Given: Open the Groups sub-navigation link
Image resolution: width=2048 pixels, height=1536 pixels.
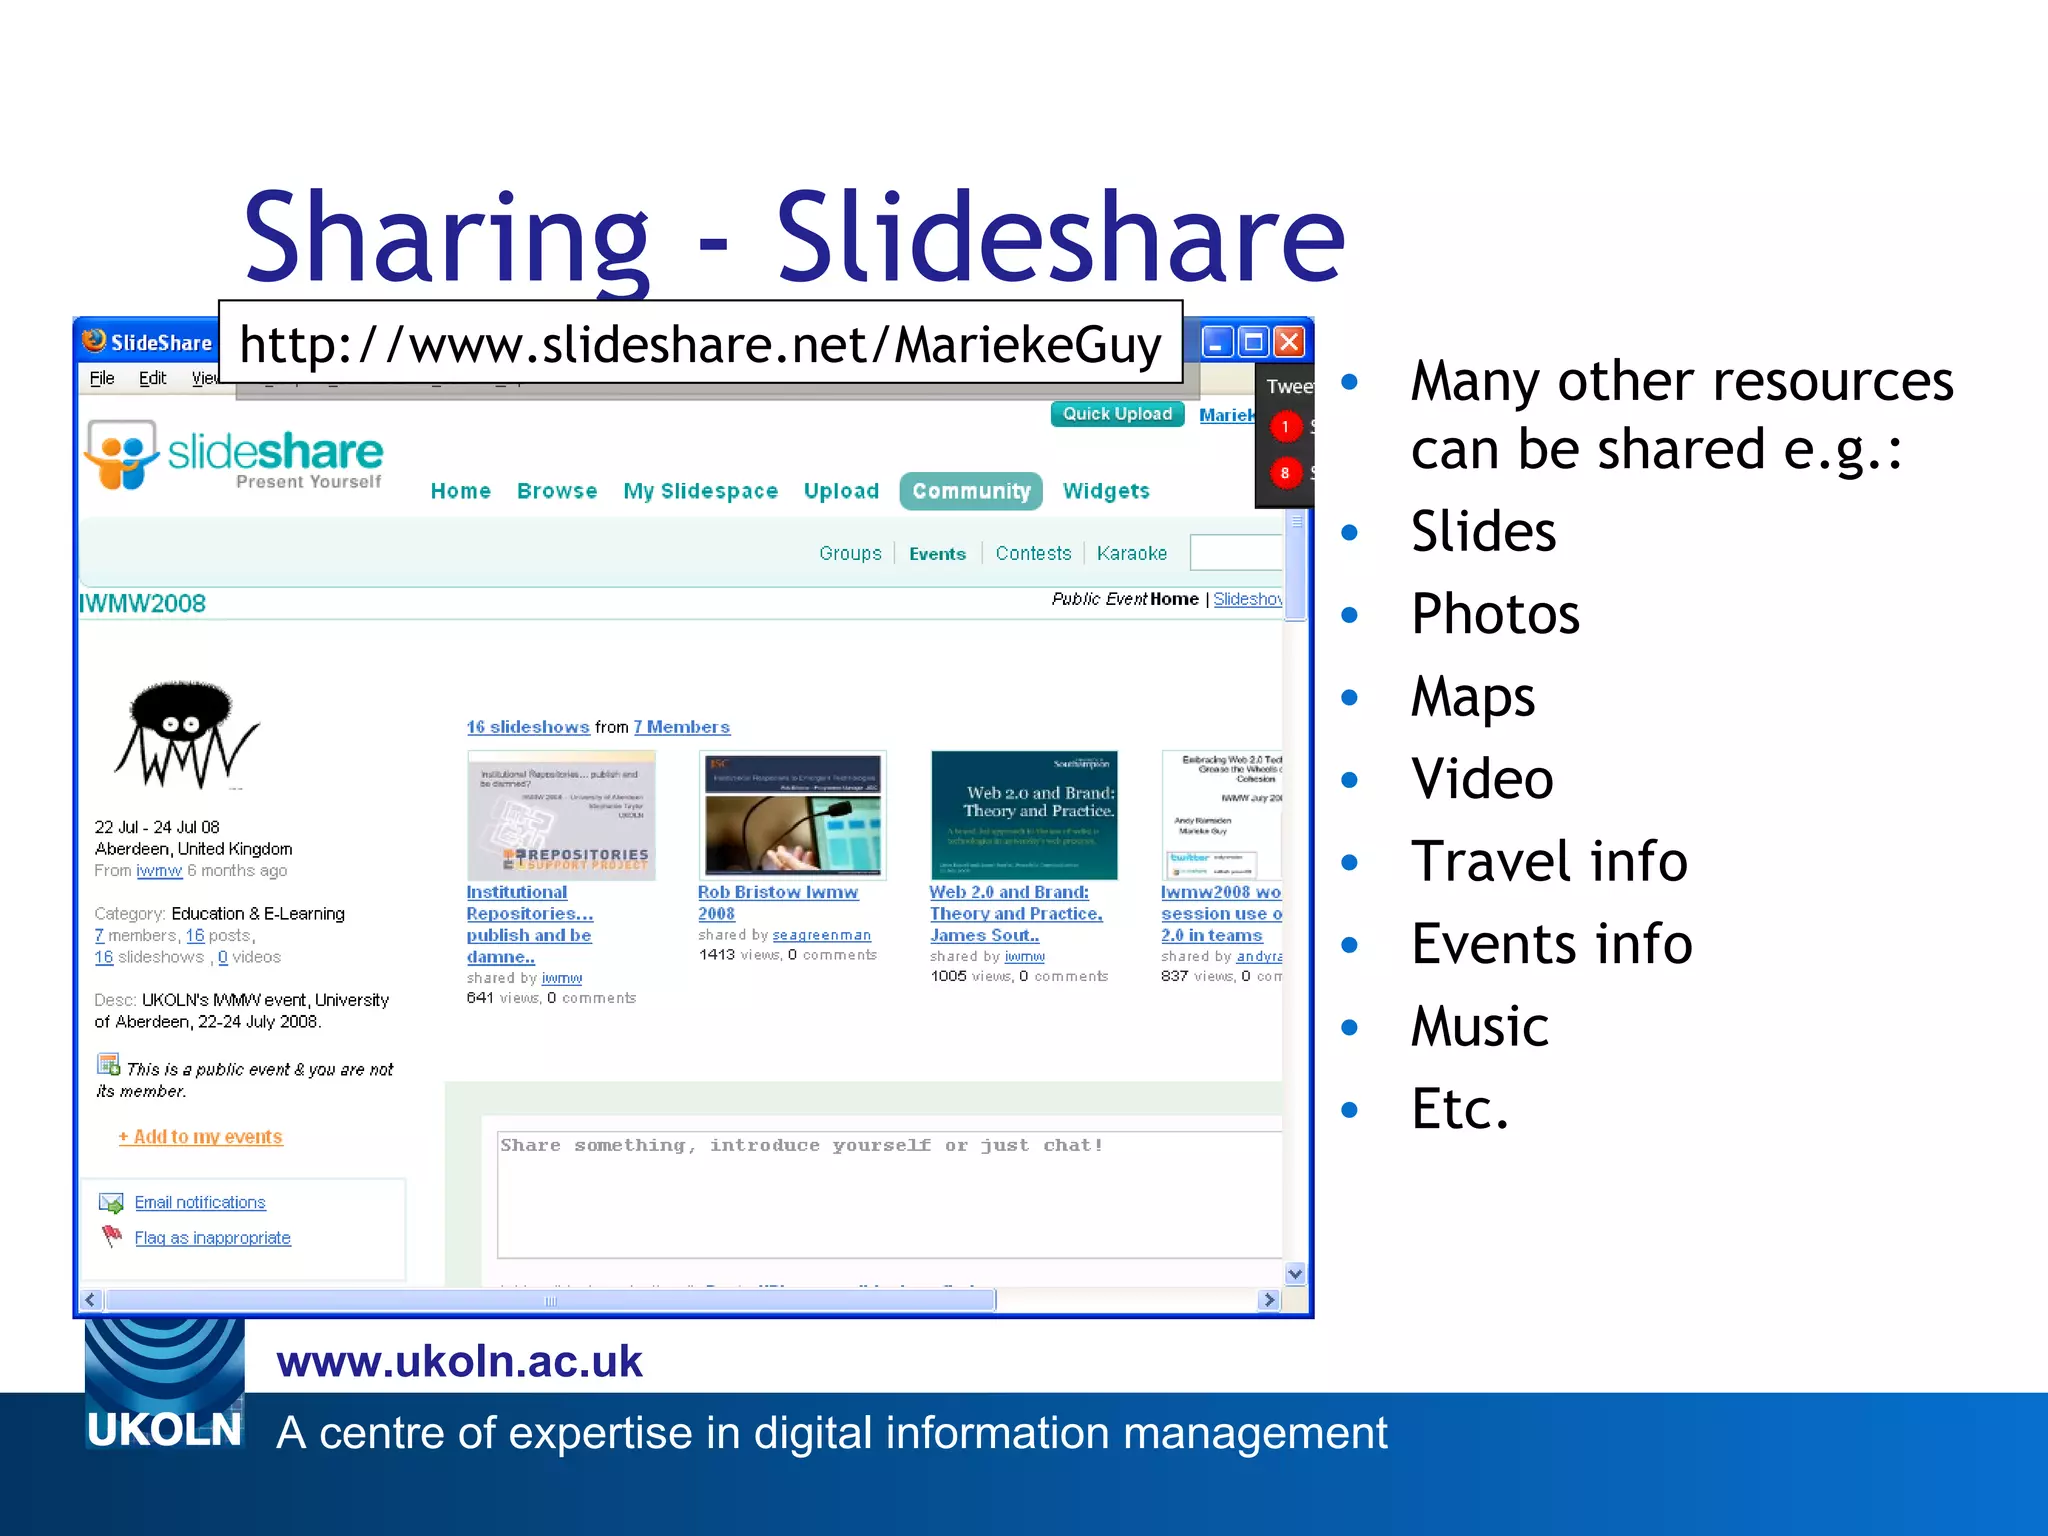Looking at the screenshot, I should (x=850, y=553).
